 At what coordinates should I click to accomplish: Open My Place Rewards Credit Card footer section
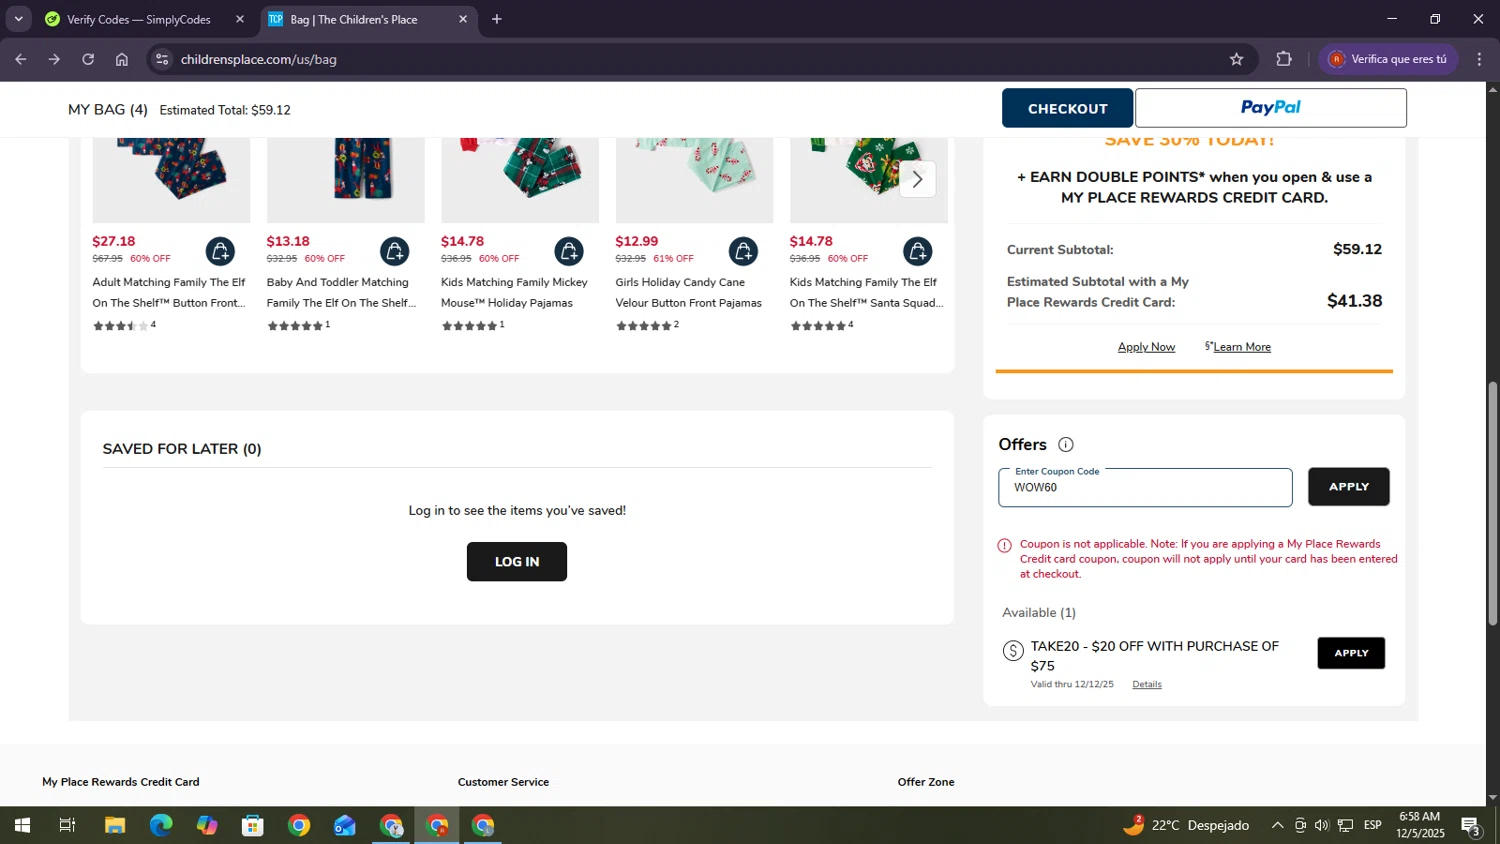[121, 782]
